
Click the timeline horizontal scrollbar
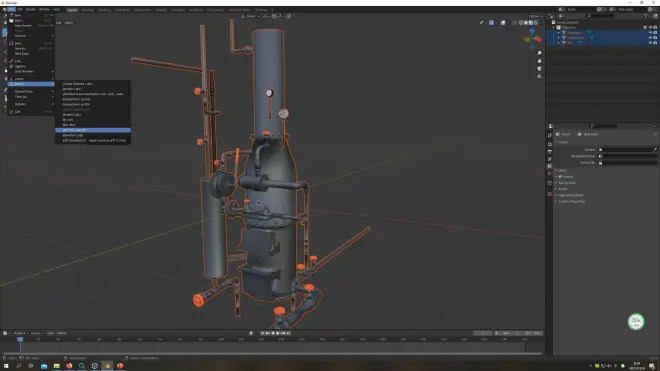click(x=273, y=354)
